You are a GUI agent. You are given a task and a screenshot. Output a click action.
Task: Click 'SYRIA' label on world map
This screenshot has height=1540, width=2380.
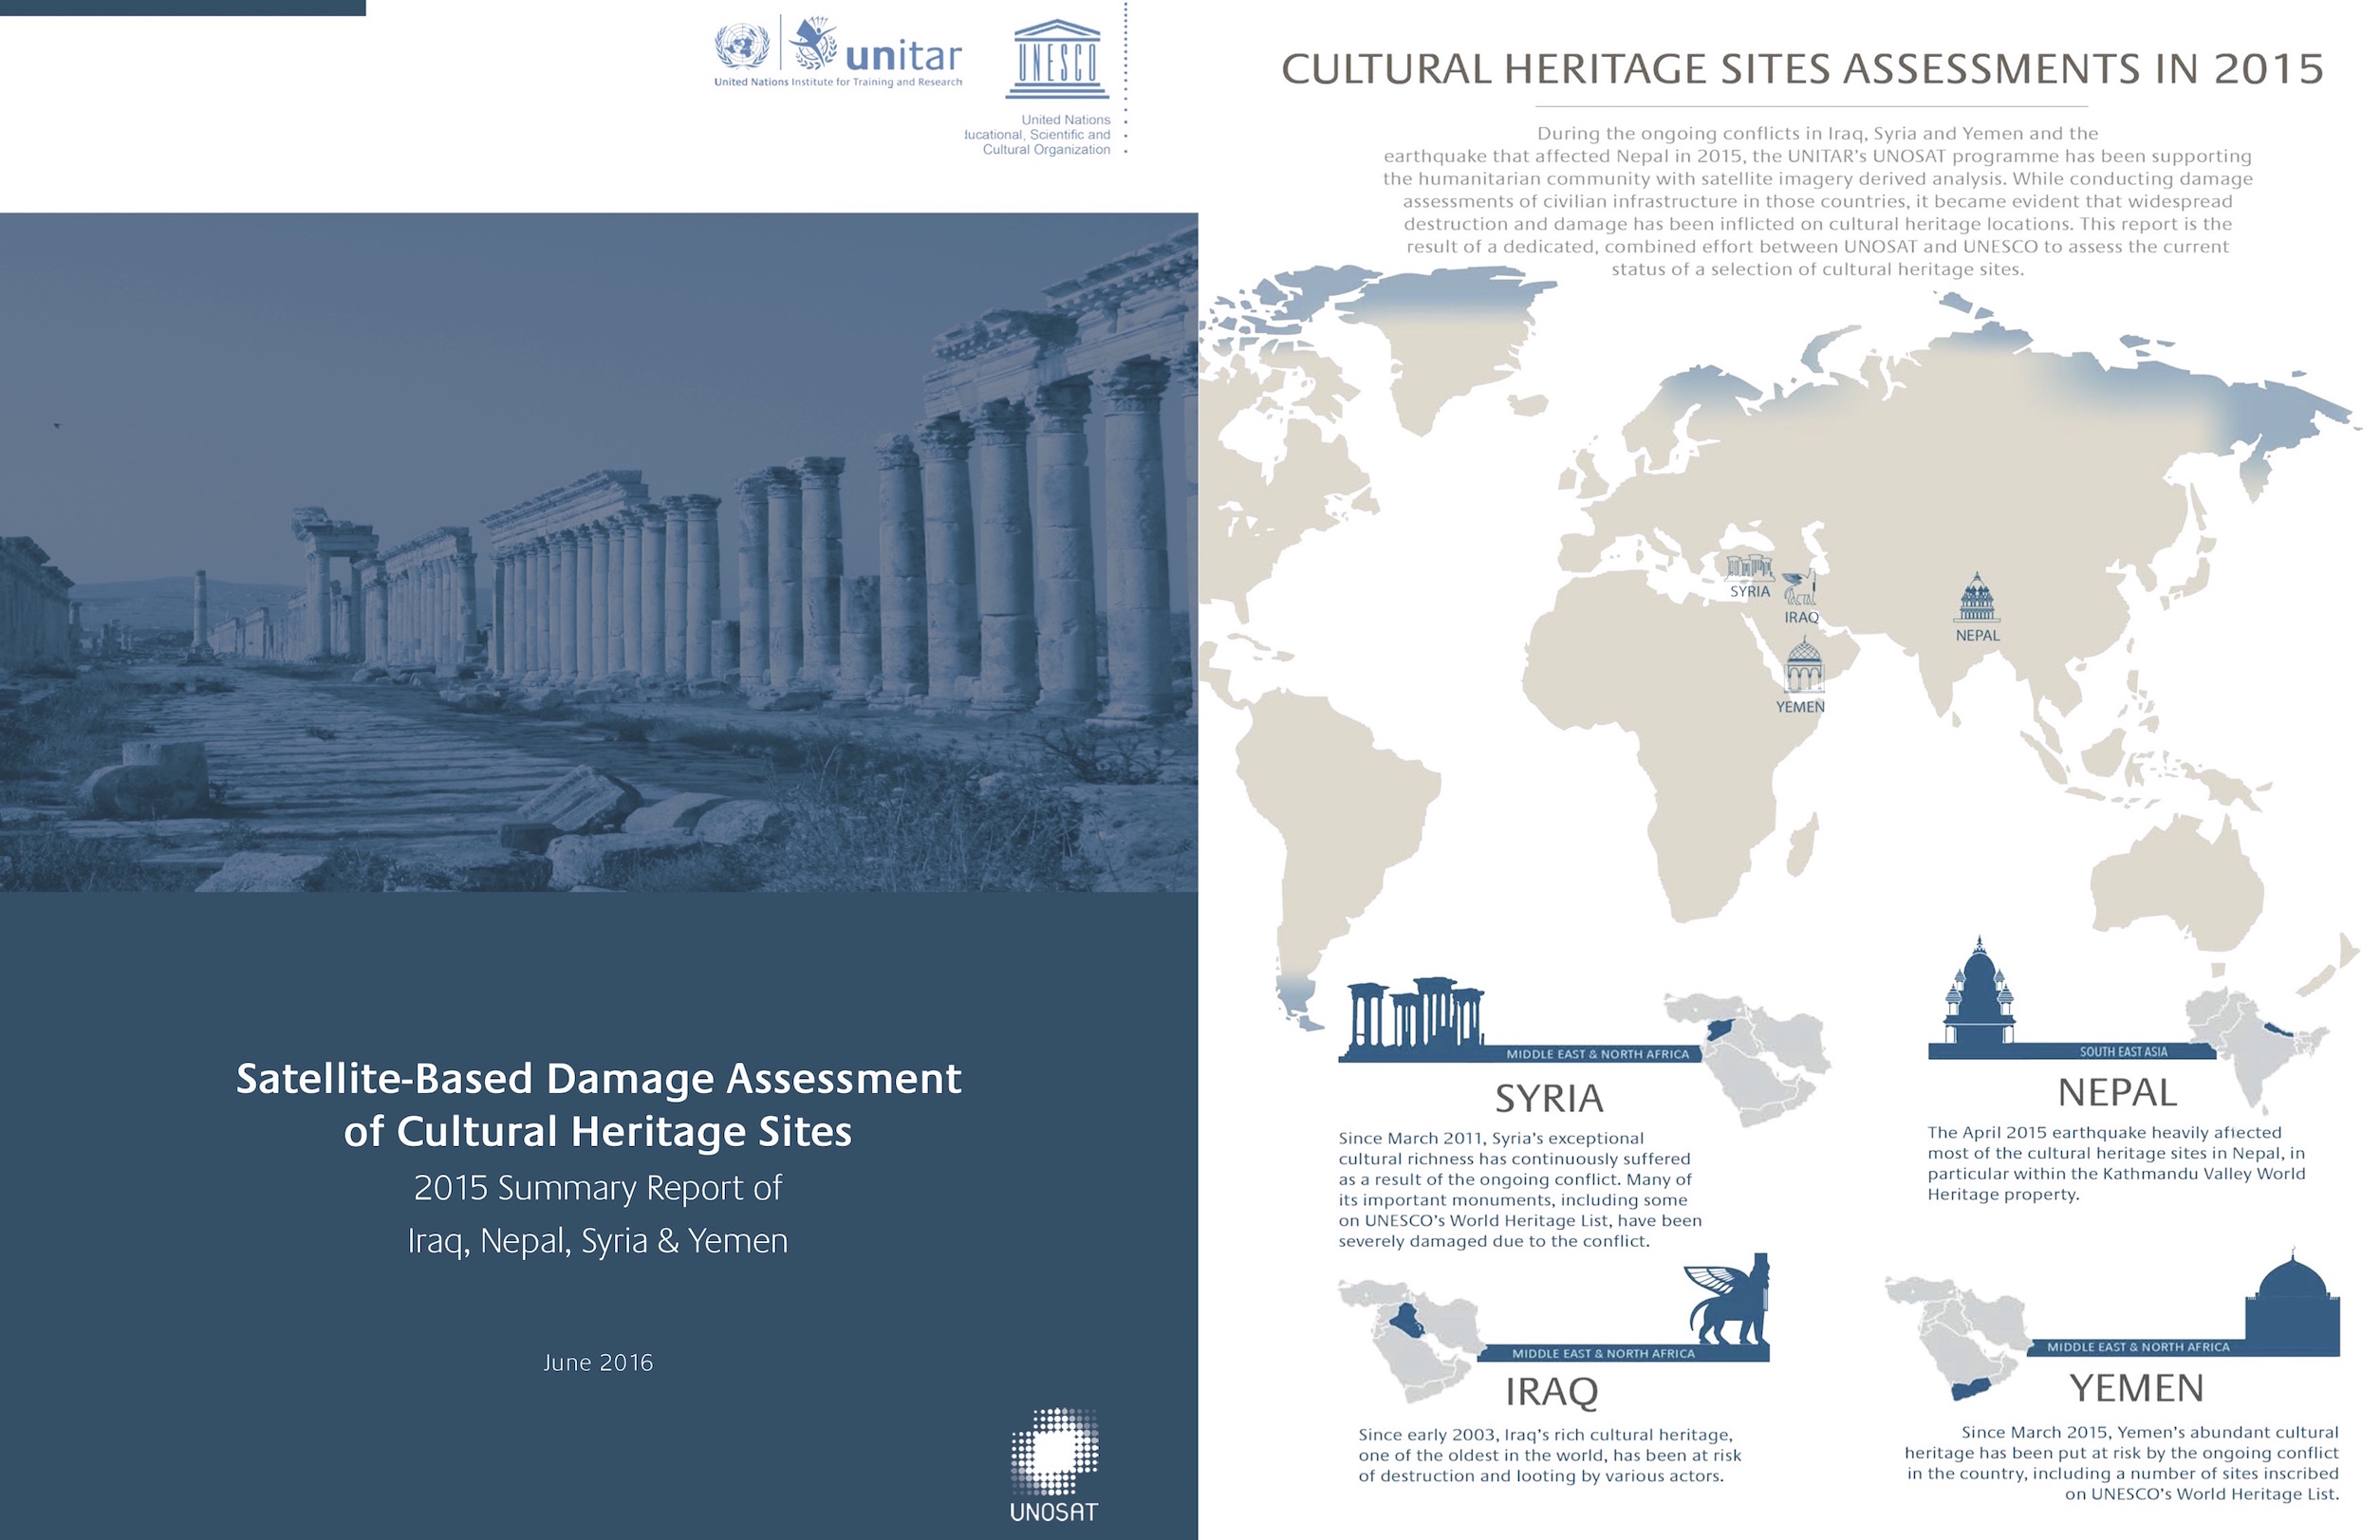1750,591
